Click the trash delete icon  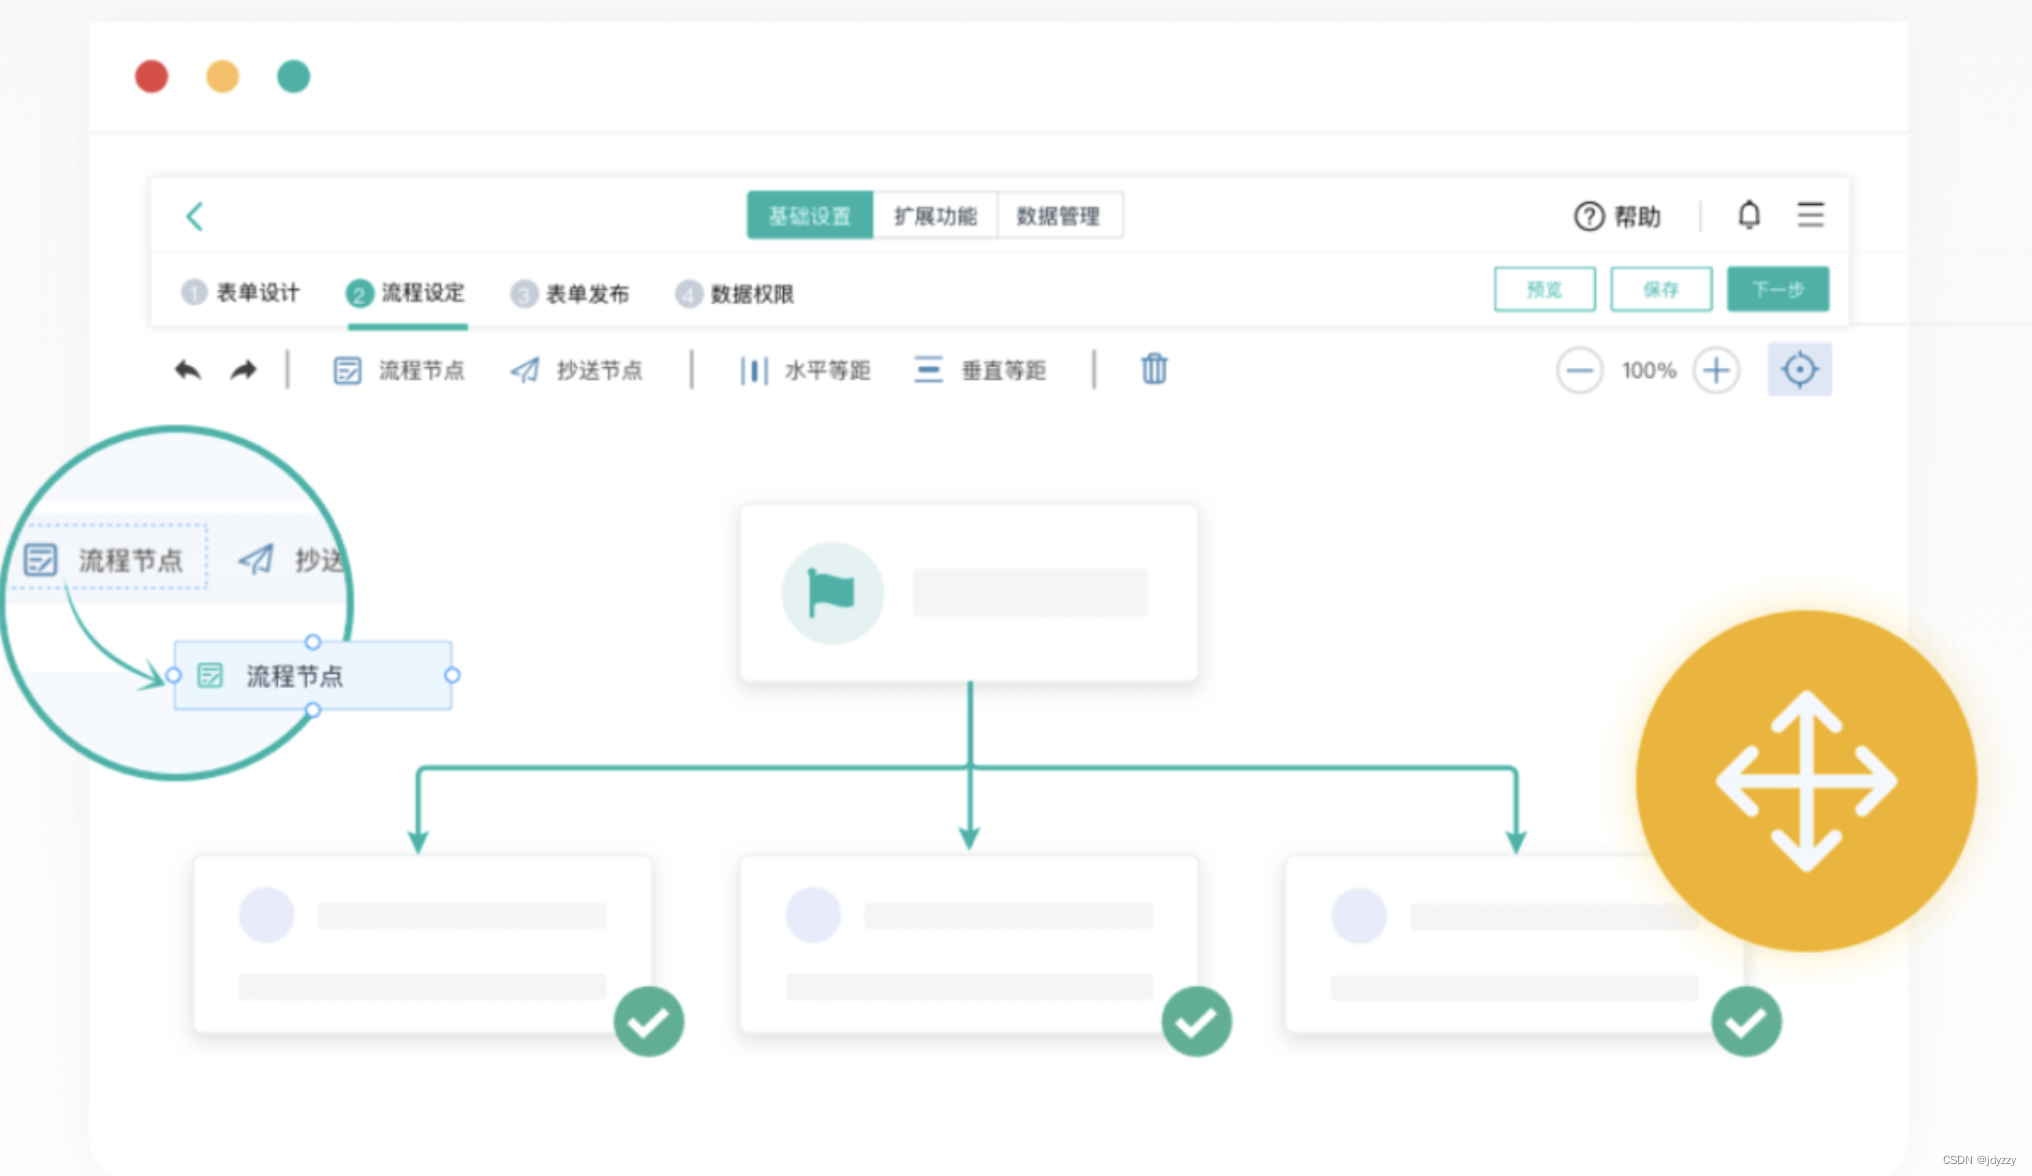pyautogui.click(x=1154, y=369)
